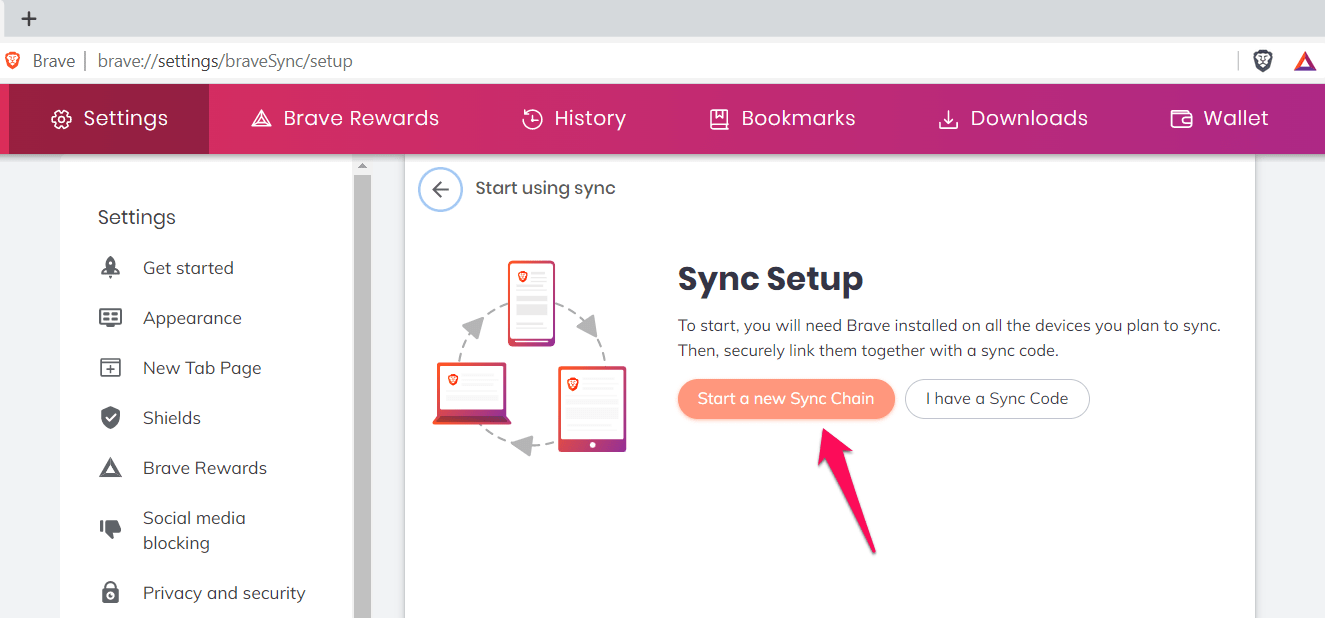This screenshot has width=1325, height=618.
Task: Open Brave Rewards in the settings sidebar
Action: [204, 468]
